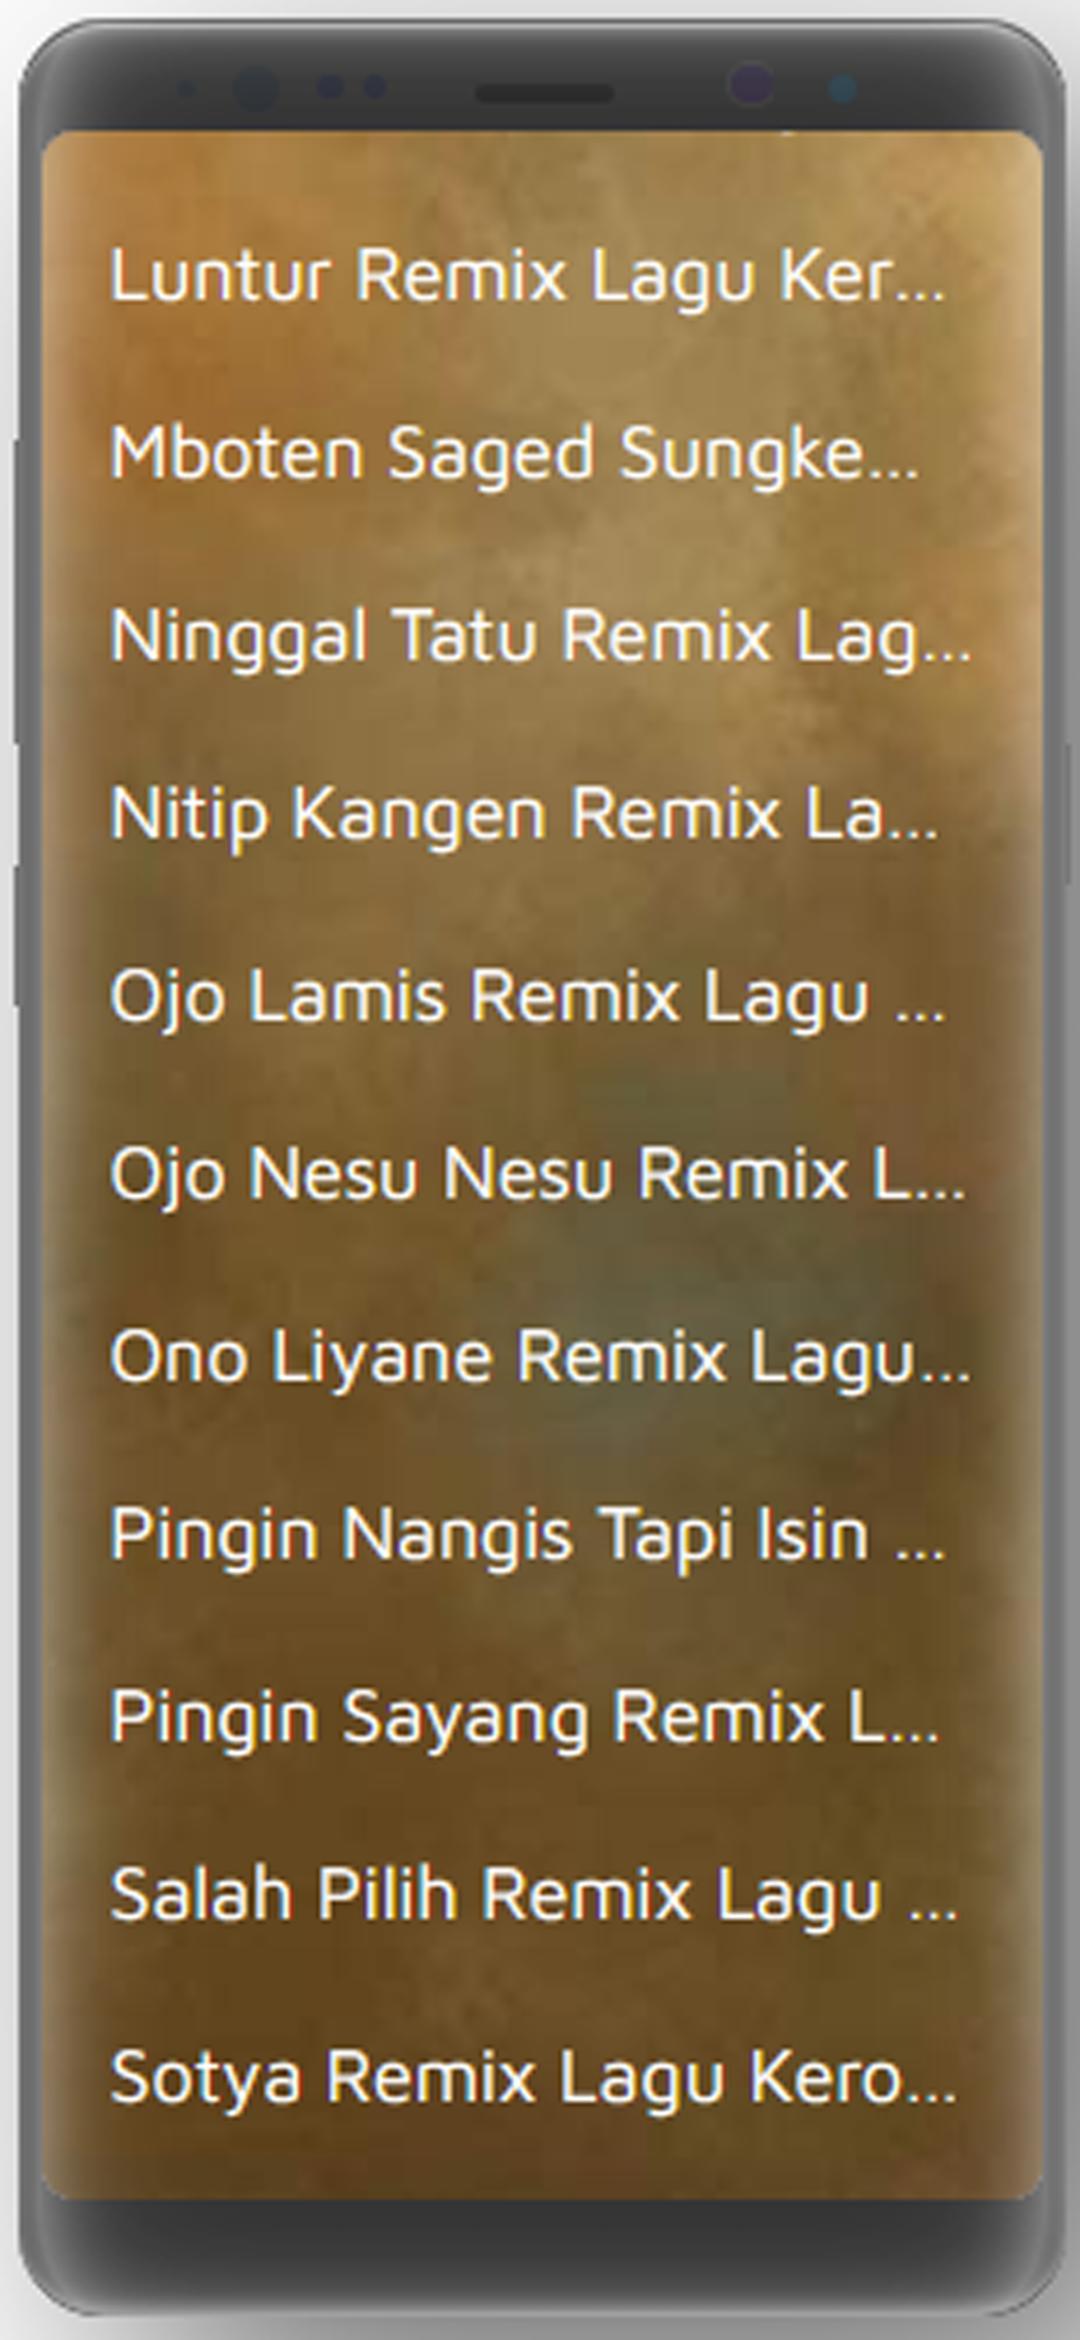
Task: Click the word Luntur in first item
Action: [x=220, y=275]
